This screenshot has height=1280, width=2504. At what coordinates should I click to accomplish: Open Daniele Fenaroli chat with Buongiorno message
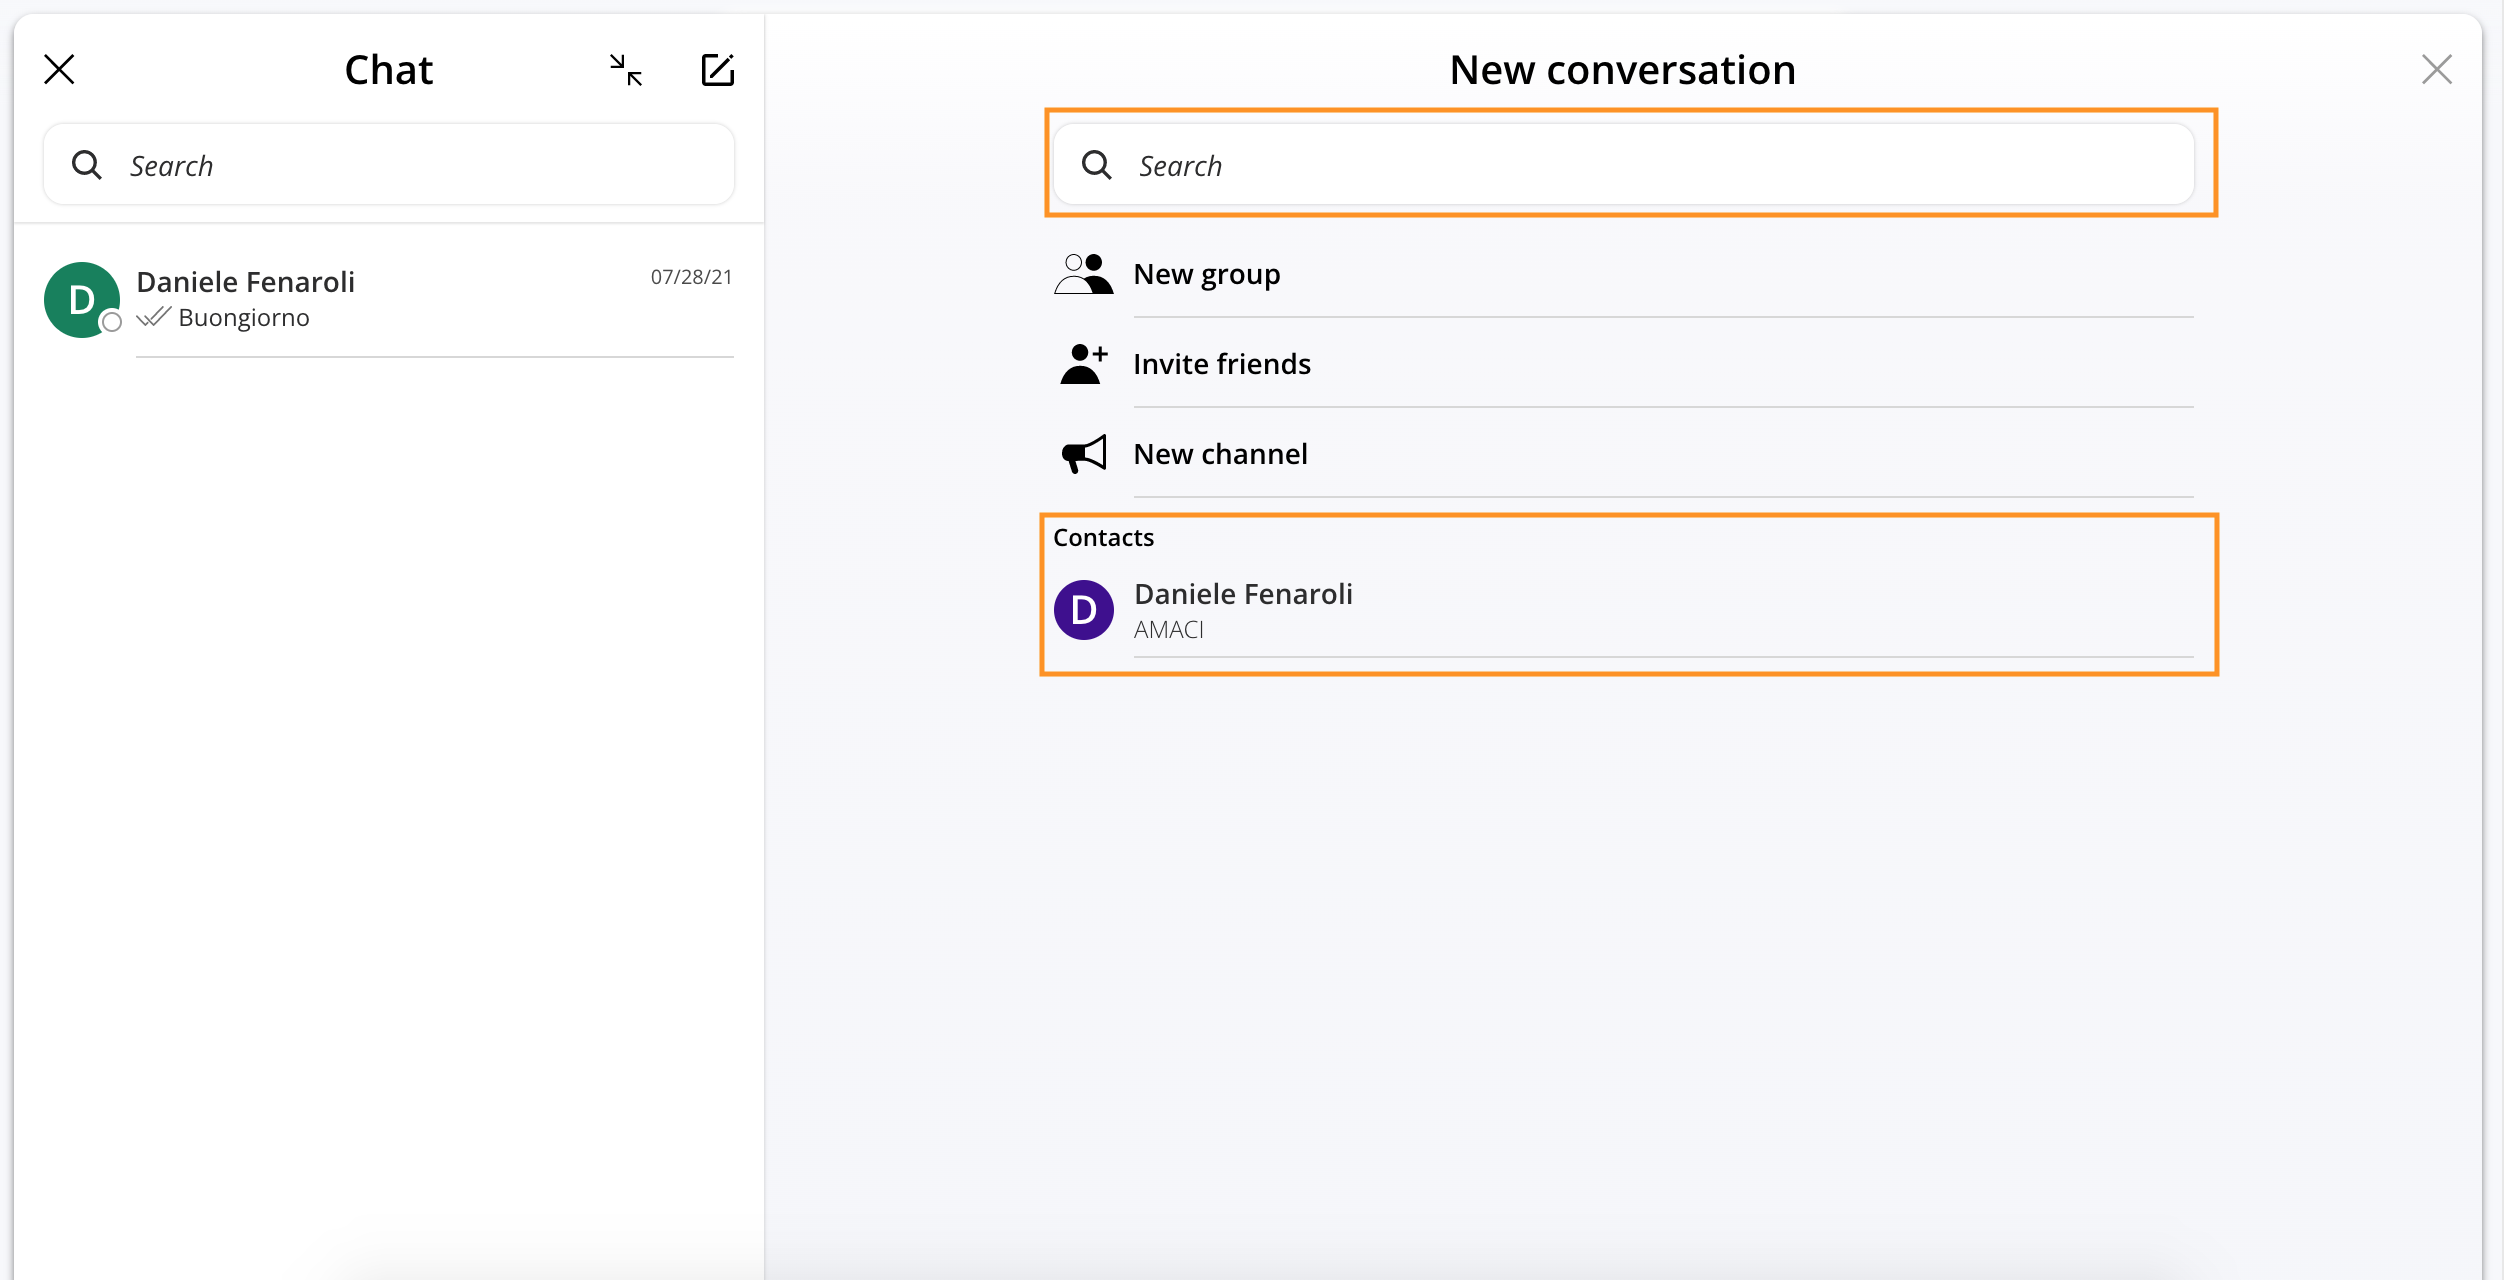pyautogui.click(x=389, y=299)
